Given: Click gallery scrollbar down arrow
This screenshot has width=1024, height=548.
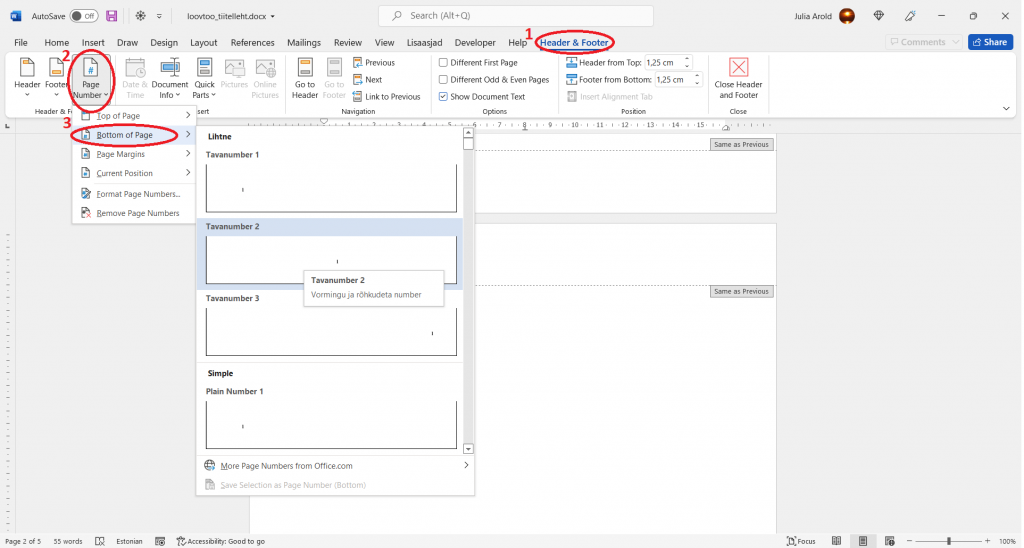Looking at the screenshot, I should [x=468, y=449].
